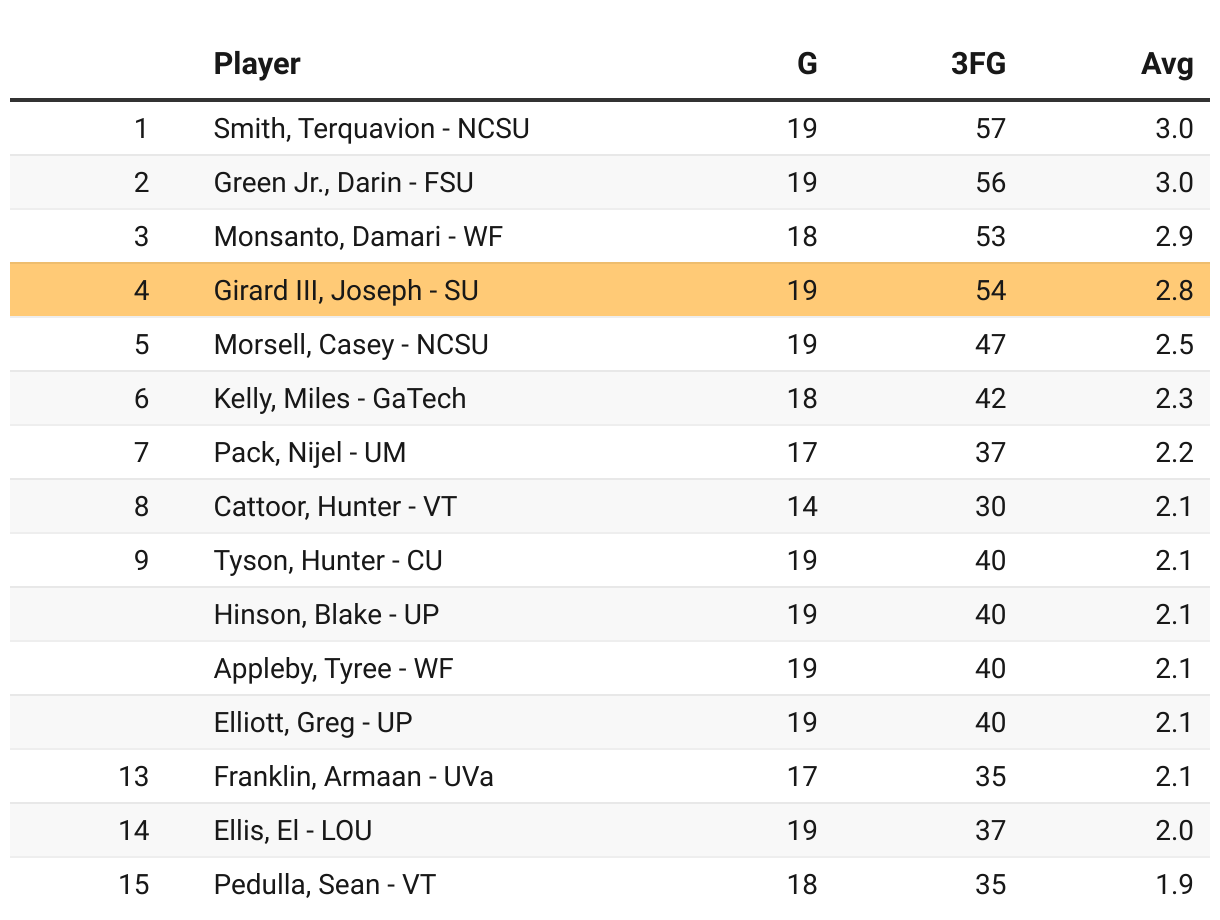This screenshot has height=920, width=1220.
Task: Click the 3FG column header
Action: (978, 64)
